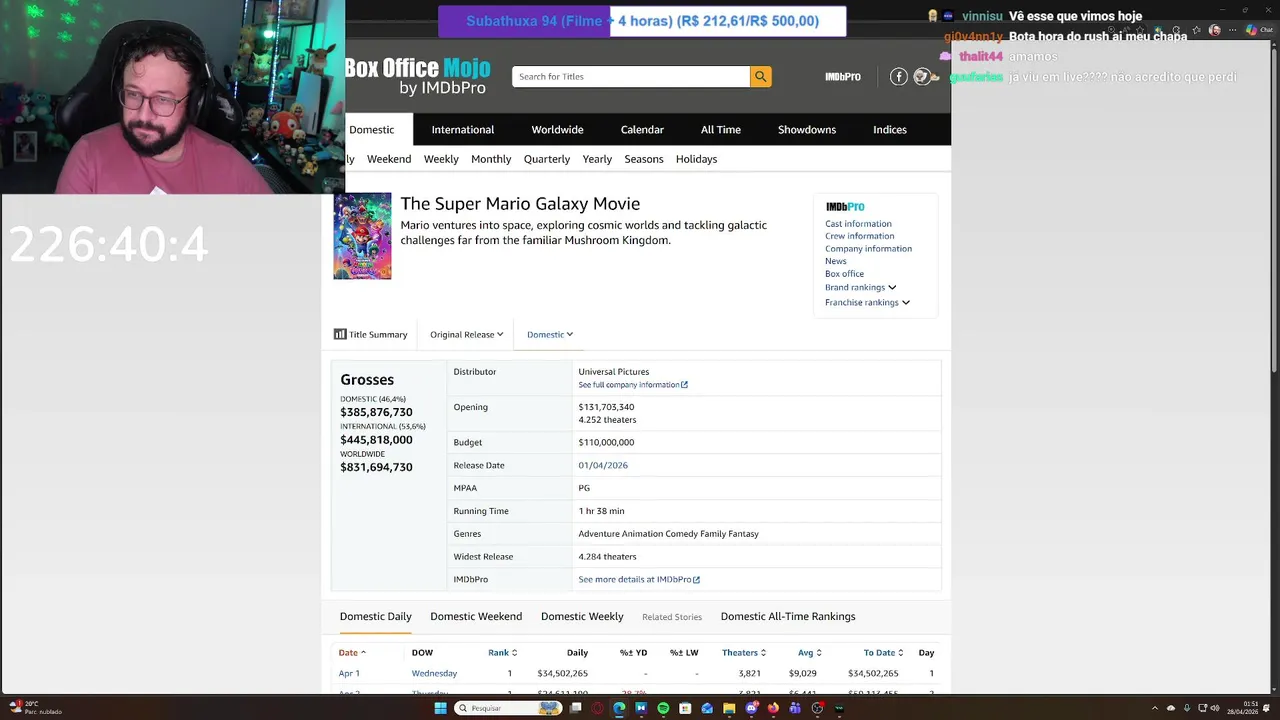Image resolution: width=1280 pixels, height=720 pixels.
Task: Expand the Franchise rankings list
Action: coord(867,302)
